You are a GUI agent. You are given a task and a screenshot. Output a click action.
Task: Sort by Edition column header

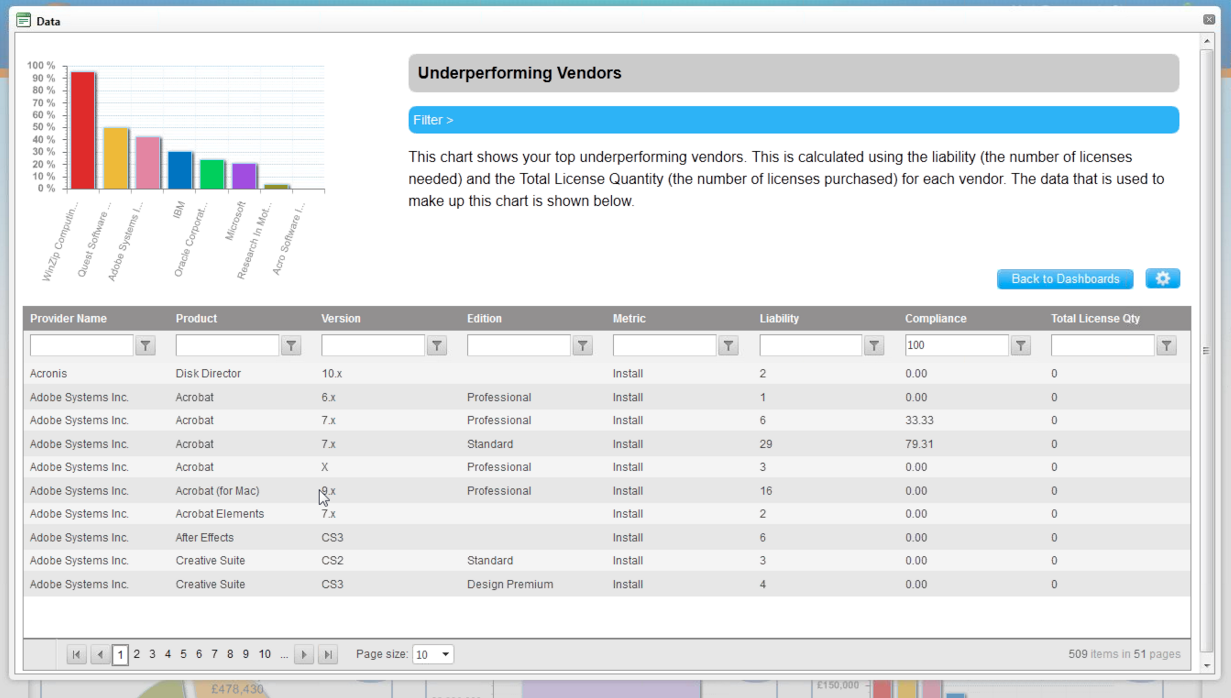[484, 318]
